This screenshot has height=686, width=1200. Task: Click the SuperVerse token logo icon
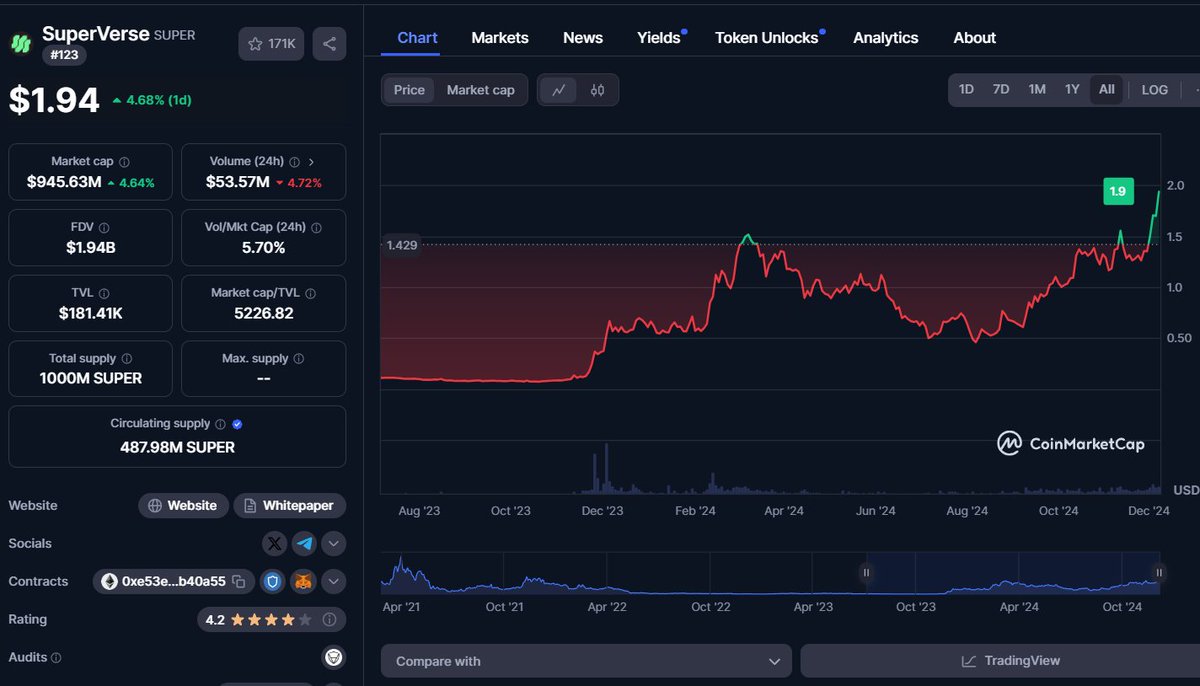[20, 43]
